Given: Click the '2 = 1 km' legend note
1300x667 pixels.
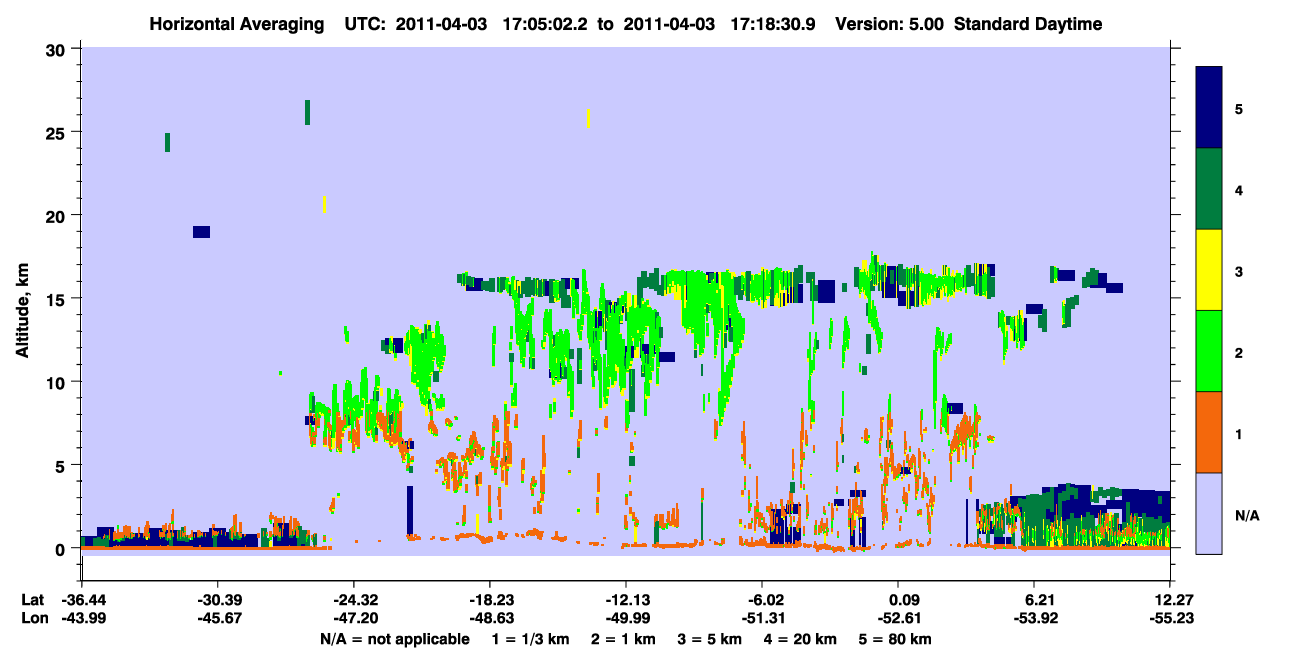Looking at the screenshot, I should click(626, 639).
